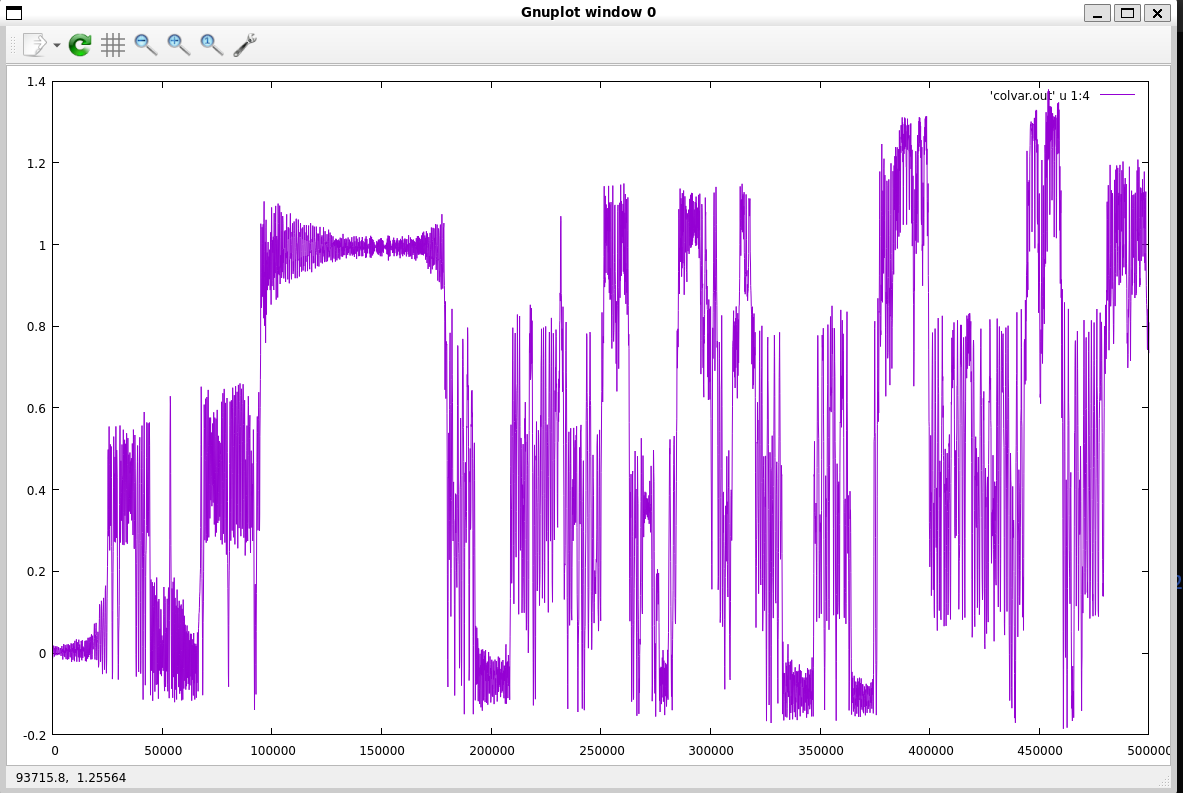Click the y-axis label 1.4
This screenshot has width=1183, height=793.
pos(36,81)
